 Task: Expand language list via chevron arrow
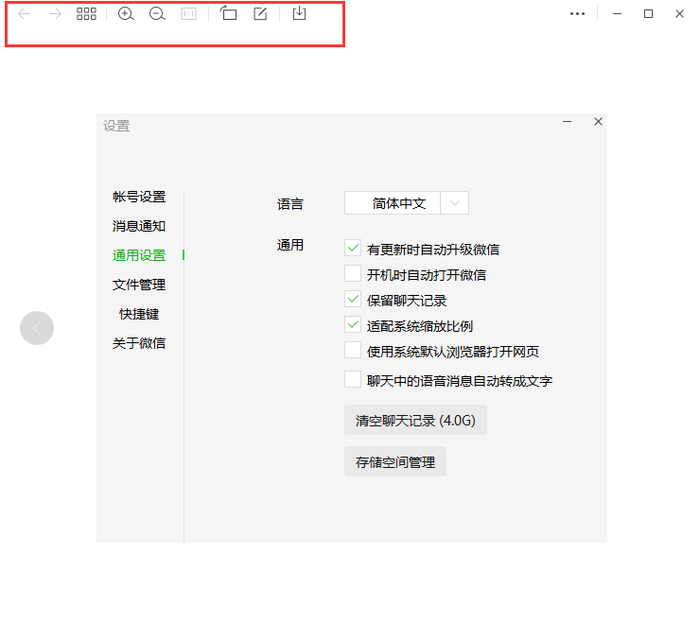454,203
